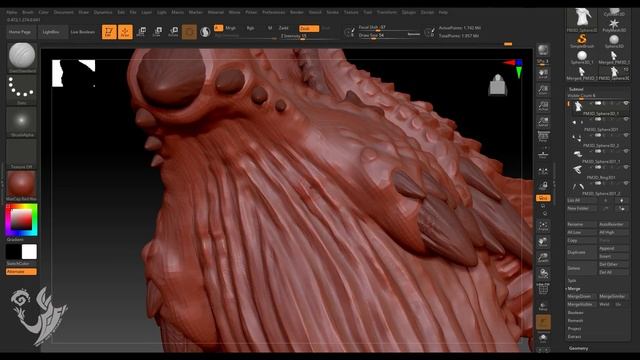Viewport: 640px width, 360px height.
Task: Toggle the Gizmo 3D button
Action: click(189, 32)
